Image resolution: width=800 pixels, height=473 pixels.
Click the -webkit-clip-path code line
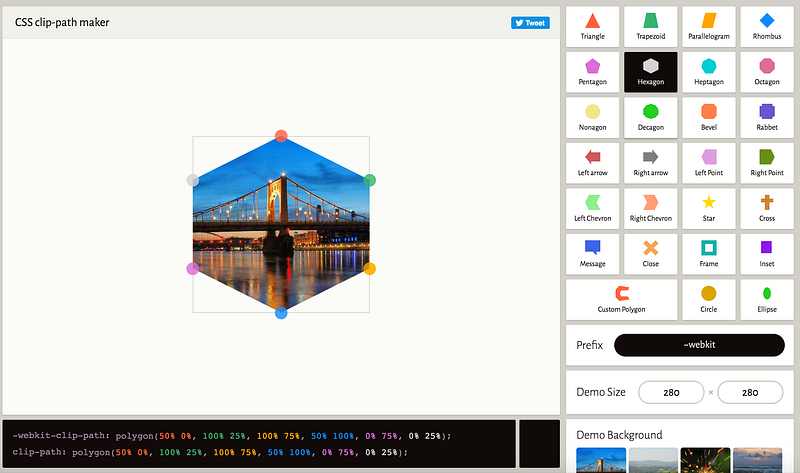click(232, 436)
